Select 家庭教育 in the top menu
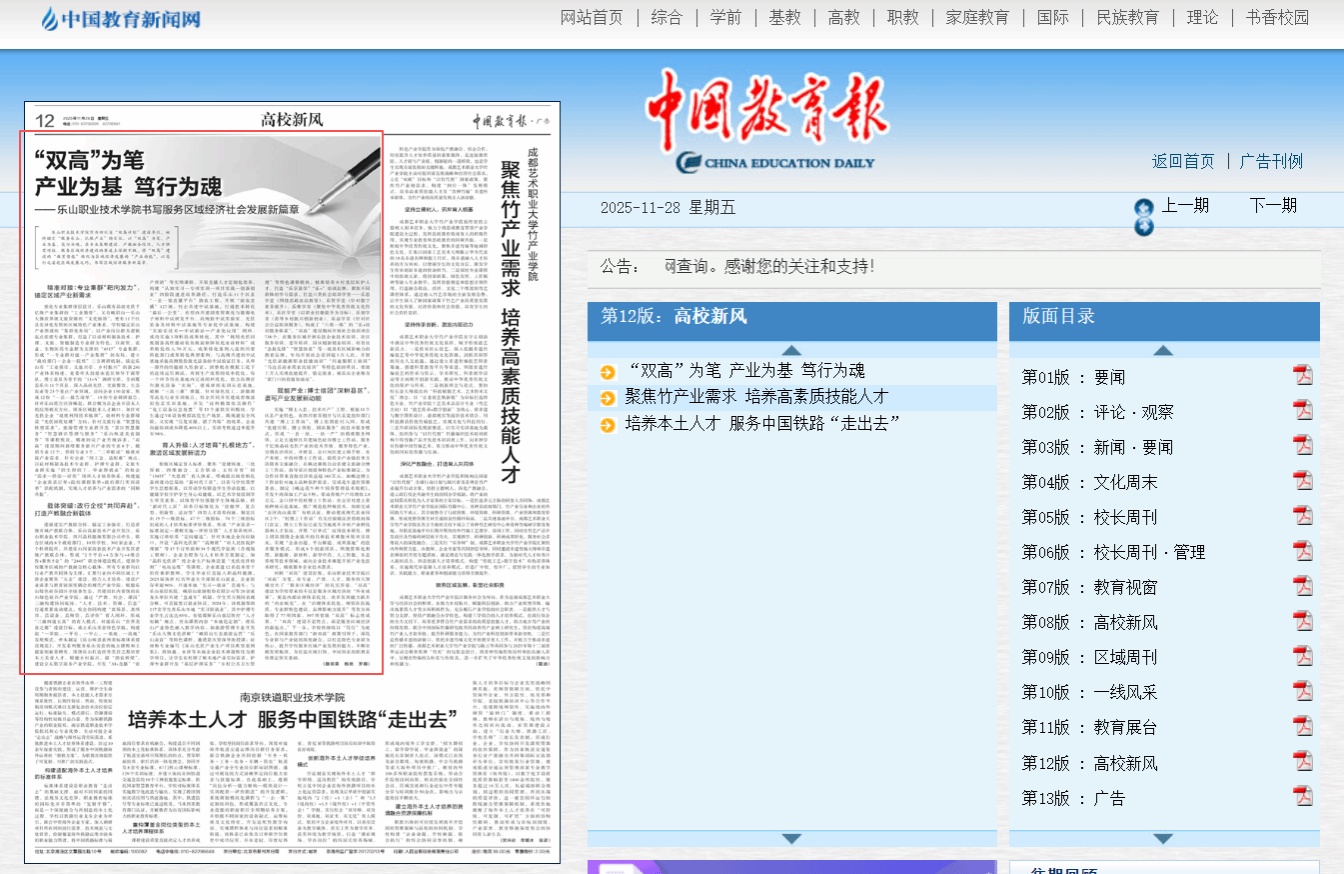The height and width of the screenshot is (874, 1344). click(977, 18)
